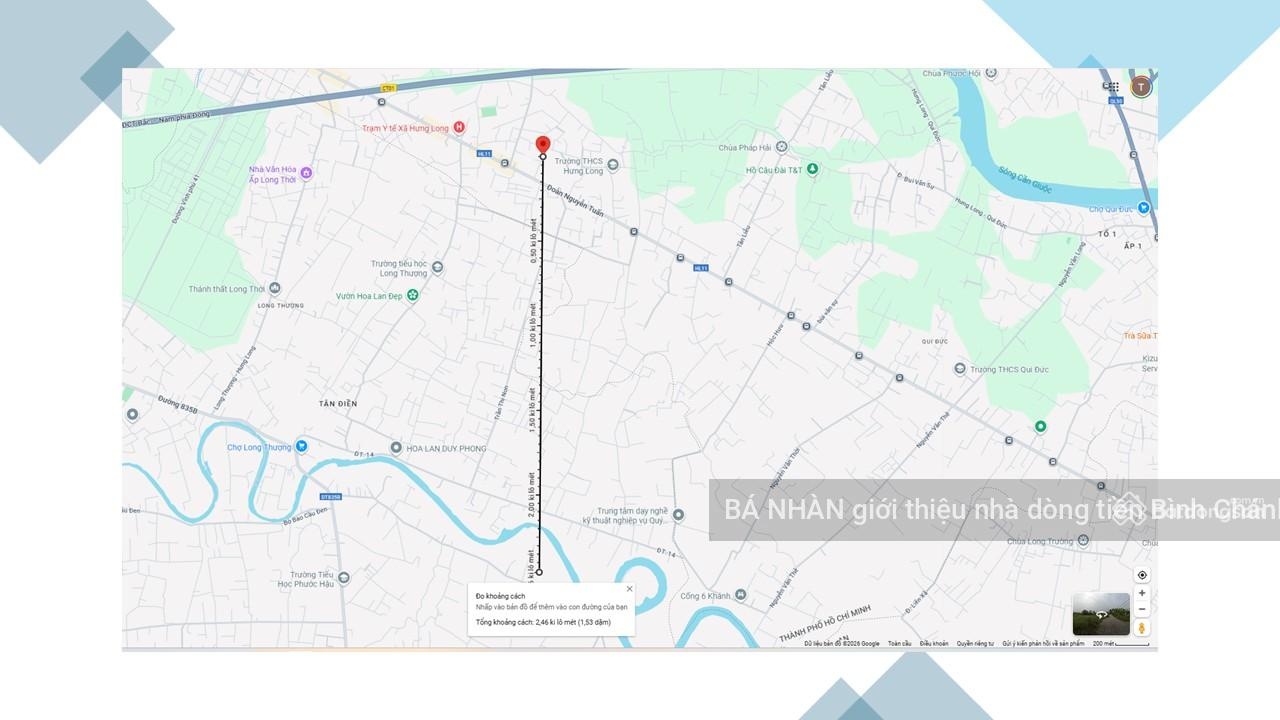Close the Đo khoảng cách popup
The height and width of the screenshot is (720, 1280).
(x=629, y=589)
